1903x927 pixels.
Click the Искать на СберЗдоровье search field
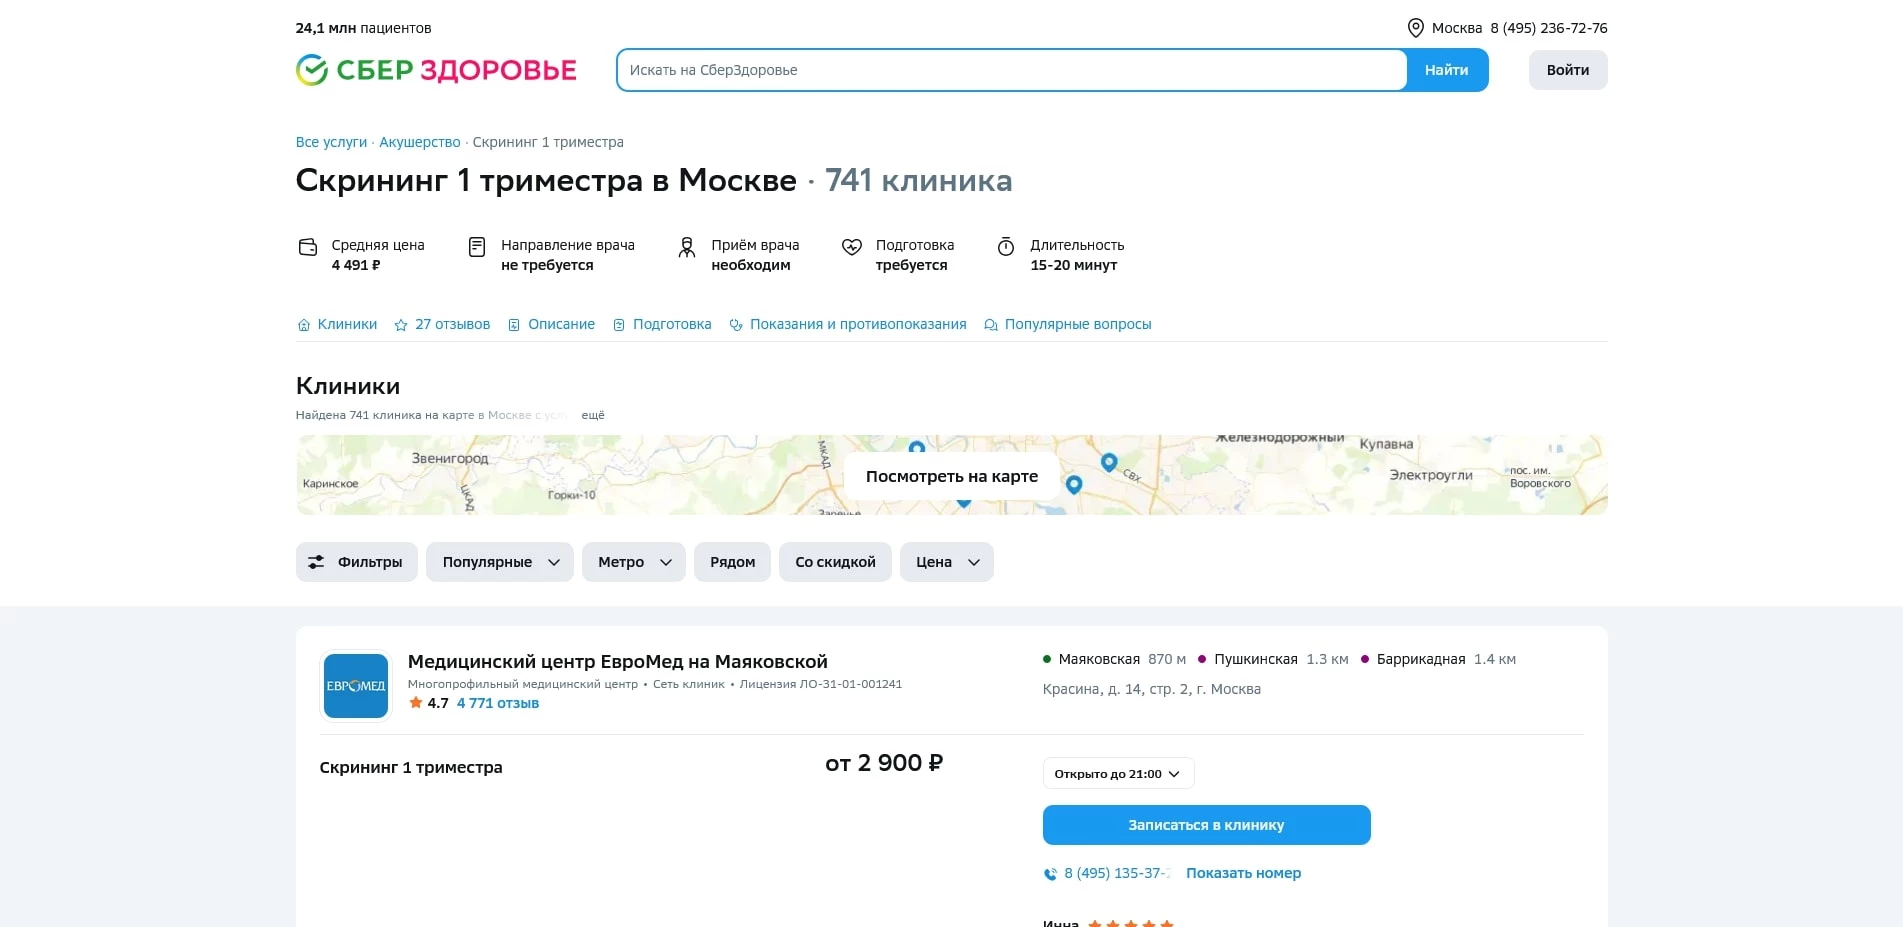tap(1011, 69)
